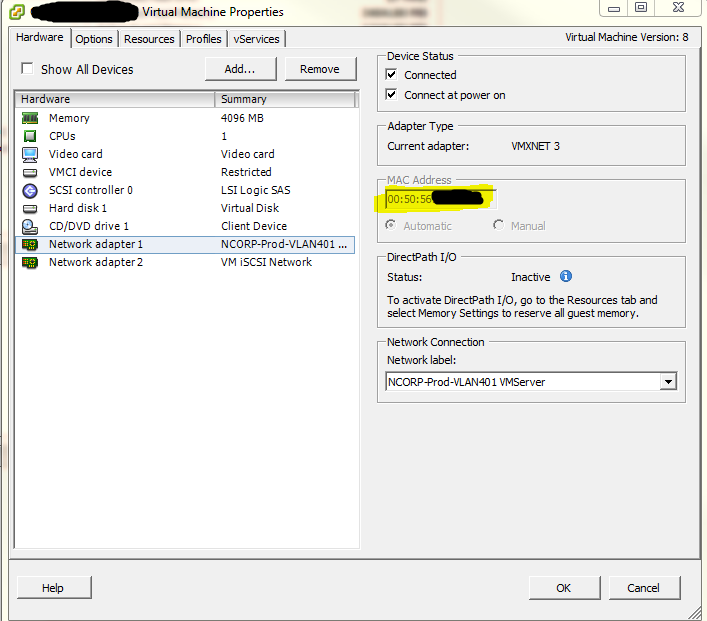
Task: Select the Video card monitor icon
Action: tap(30, 154)
